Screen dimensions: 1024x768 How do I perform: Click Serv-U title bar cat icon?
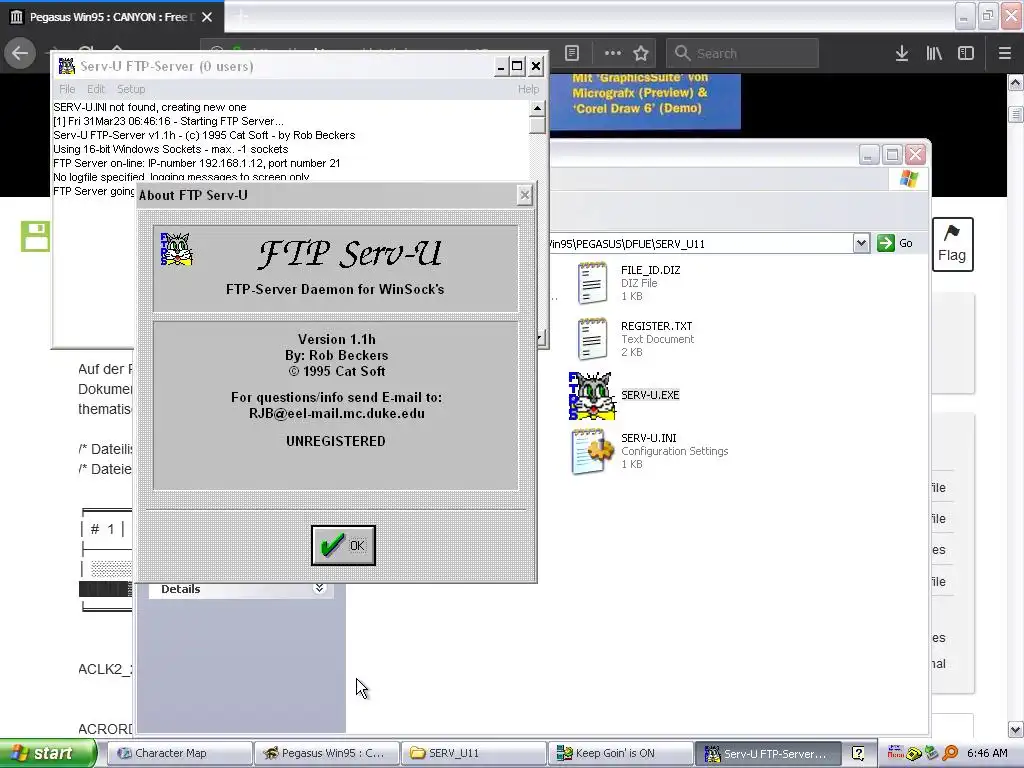click(67, 66)
